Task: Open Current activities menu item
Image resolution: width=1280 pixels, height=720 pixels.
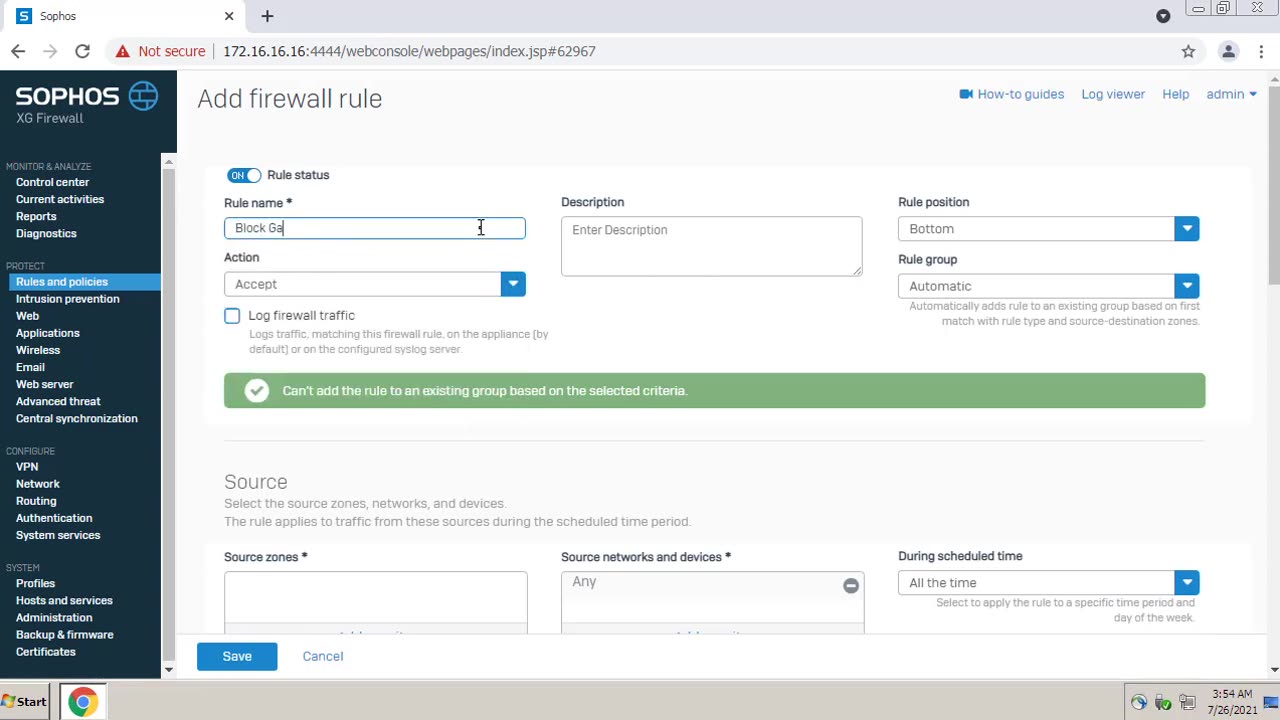Action: pyautogui.click(x=60, y=199)
